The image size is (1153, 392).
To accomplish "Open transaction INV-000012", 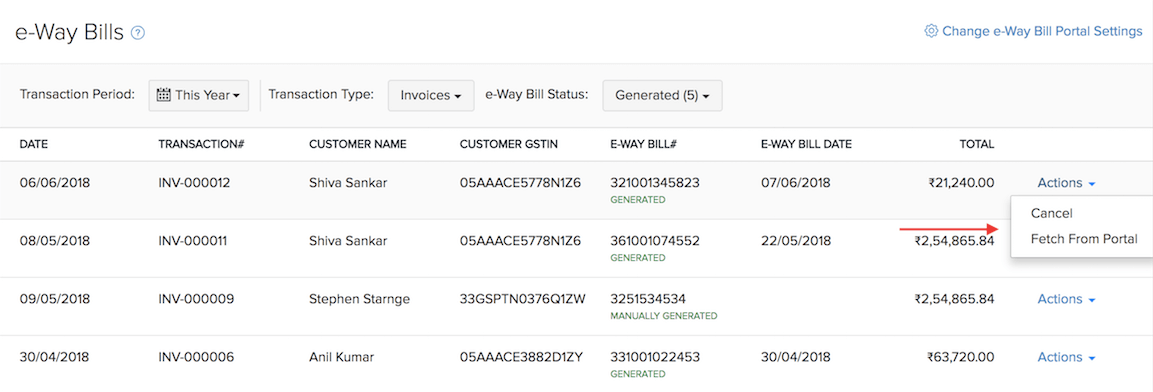I will coord(194,182).
